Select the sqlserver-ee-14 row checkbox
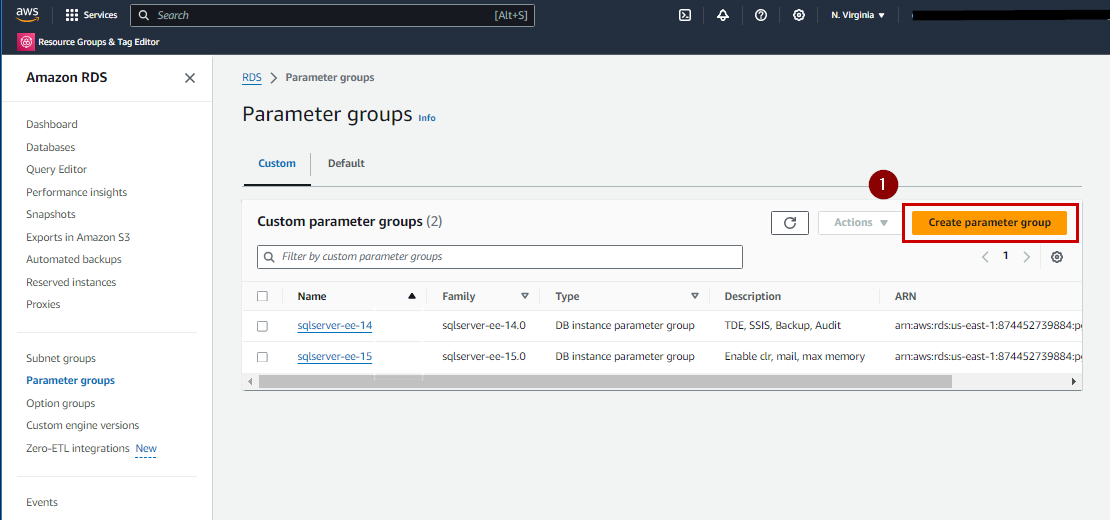 [262, 326]
